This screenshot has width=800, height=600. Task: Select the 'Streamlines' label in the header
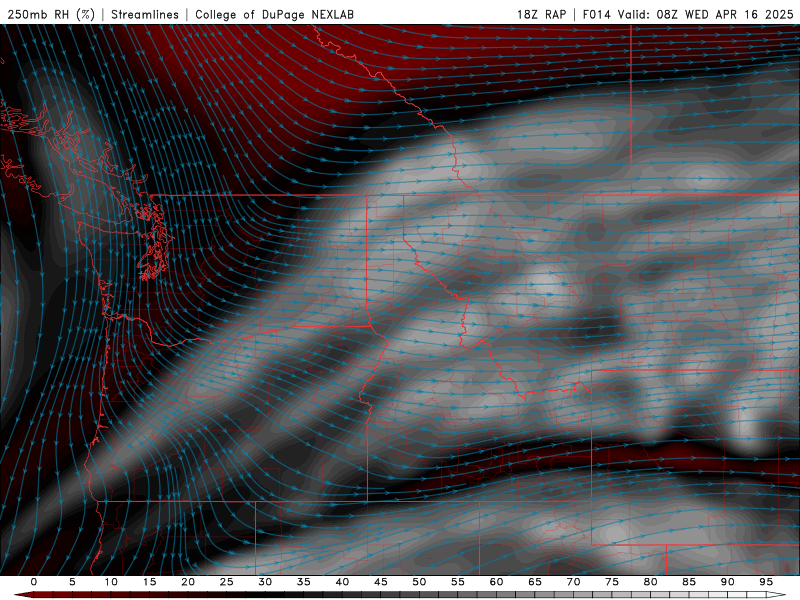pyautogui.click(x=145, y=15)
